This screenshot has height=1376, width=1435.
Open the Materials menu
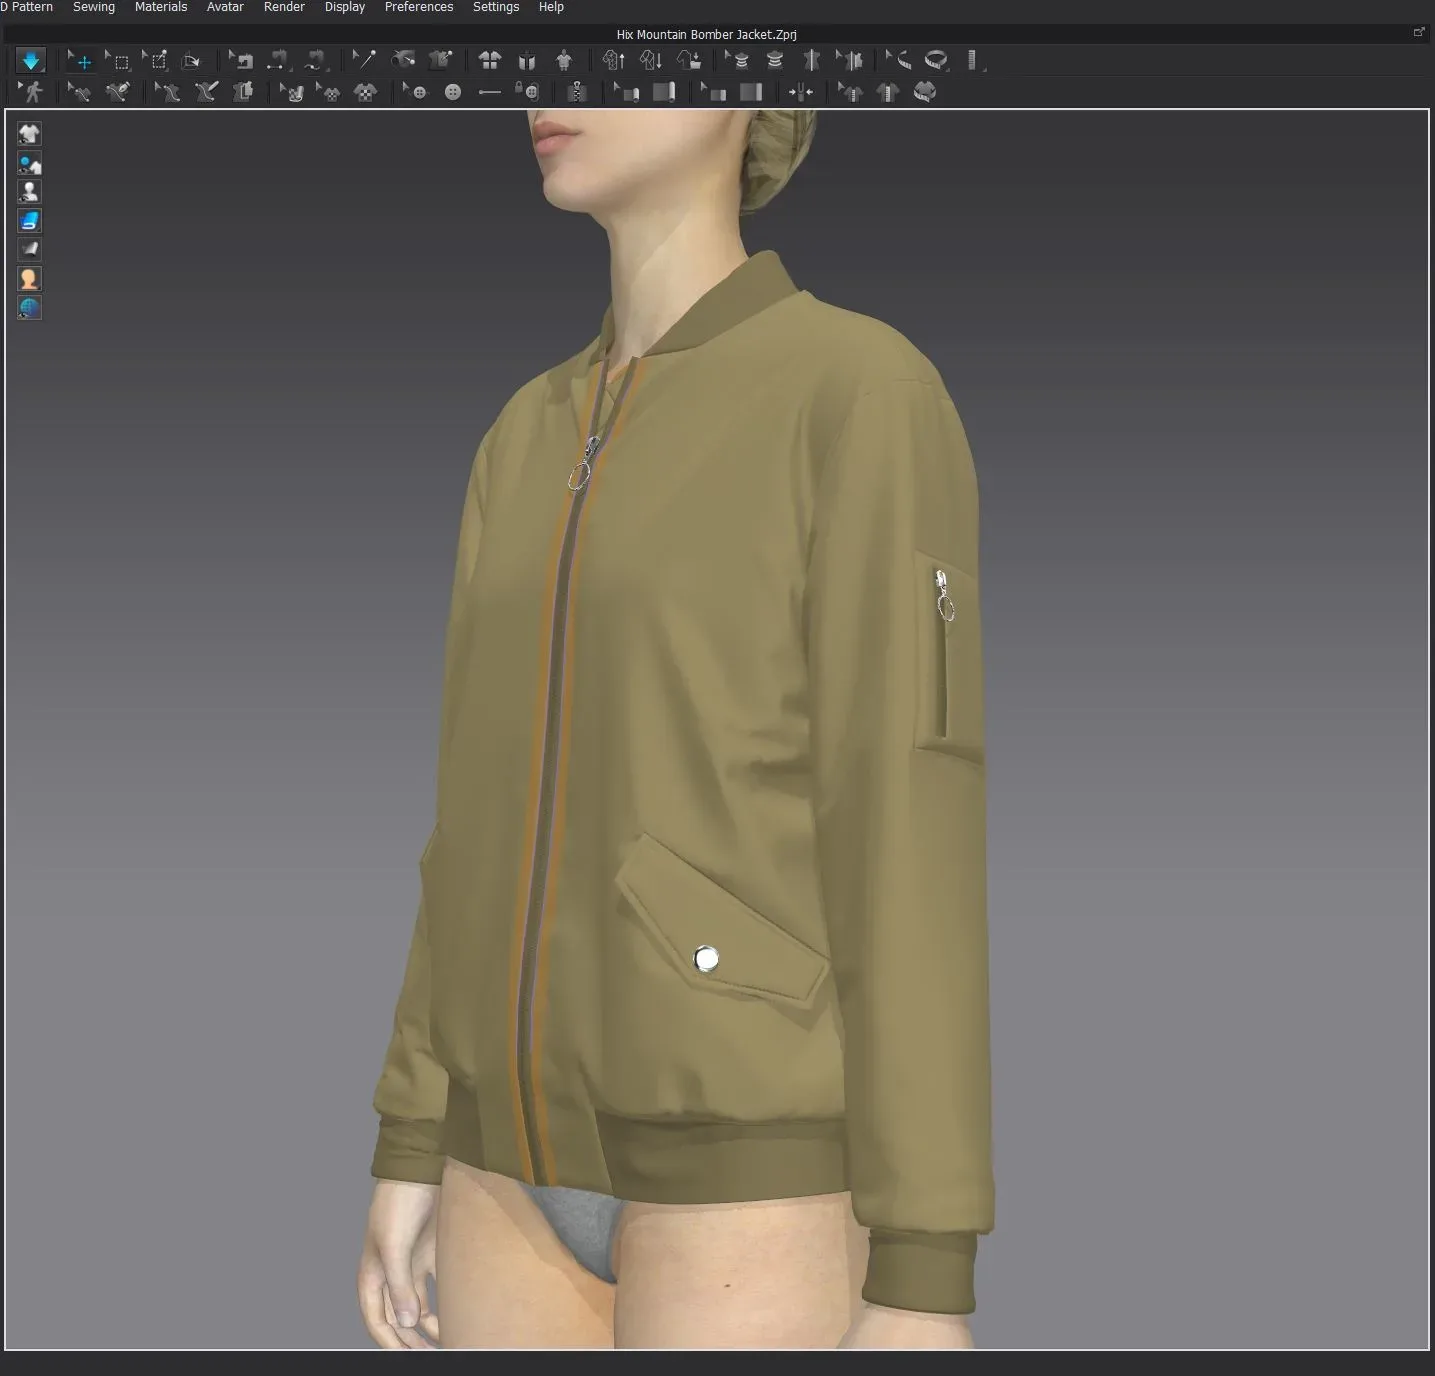coord(161,7)
